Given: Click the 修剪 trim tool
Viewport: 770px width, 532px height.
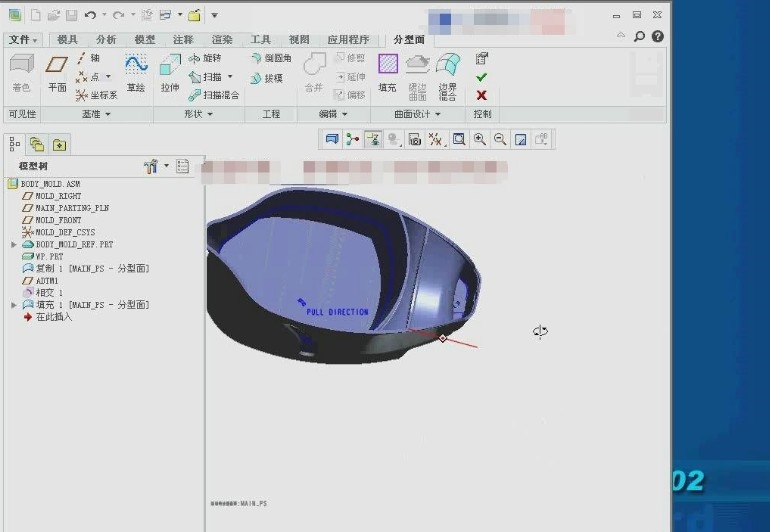Looking at the screenshot, I should pyautogui.click(x=350, y=58).
